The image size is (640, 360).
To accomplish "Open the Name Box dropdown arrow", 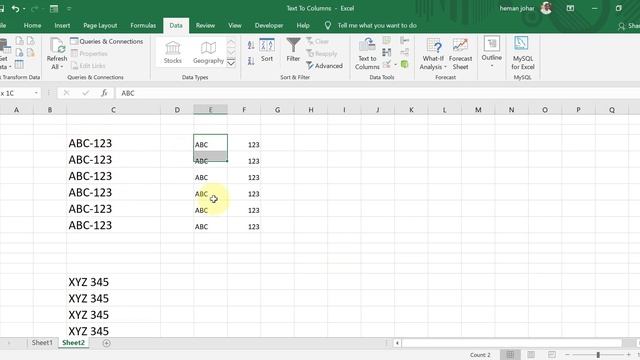I will [x=36, y=93].
